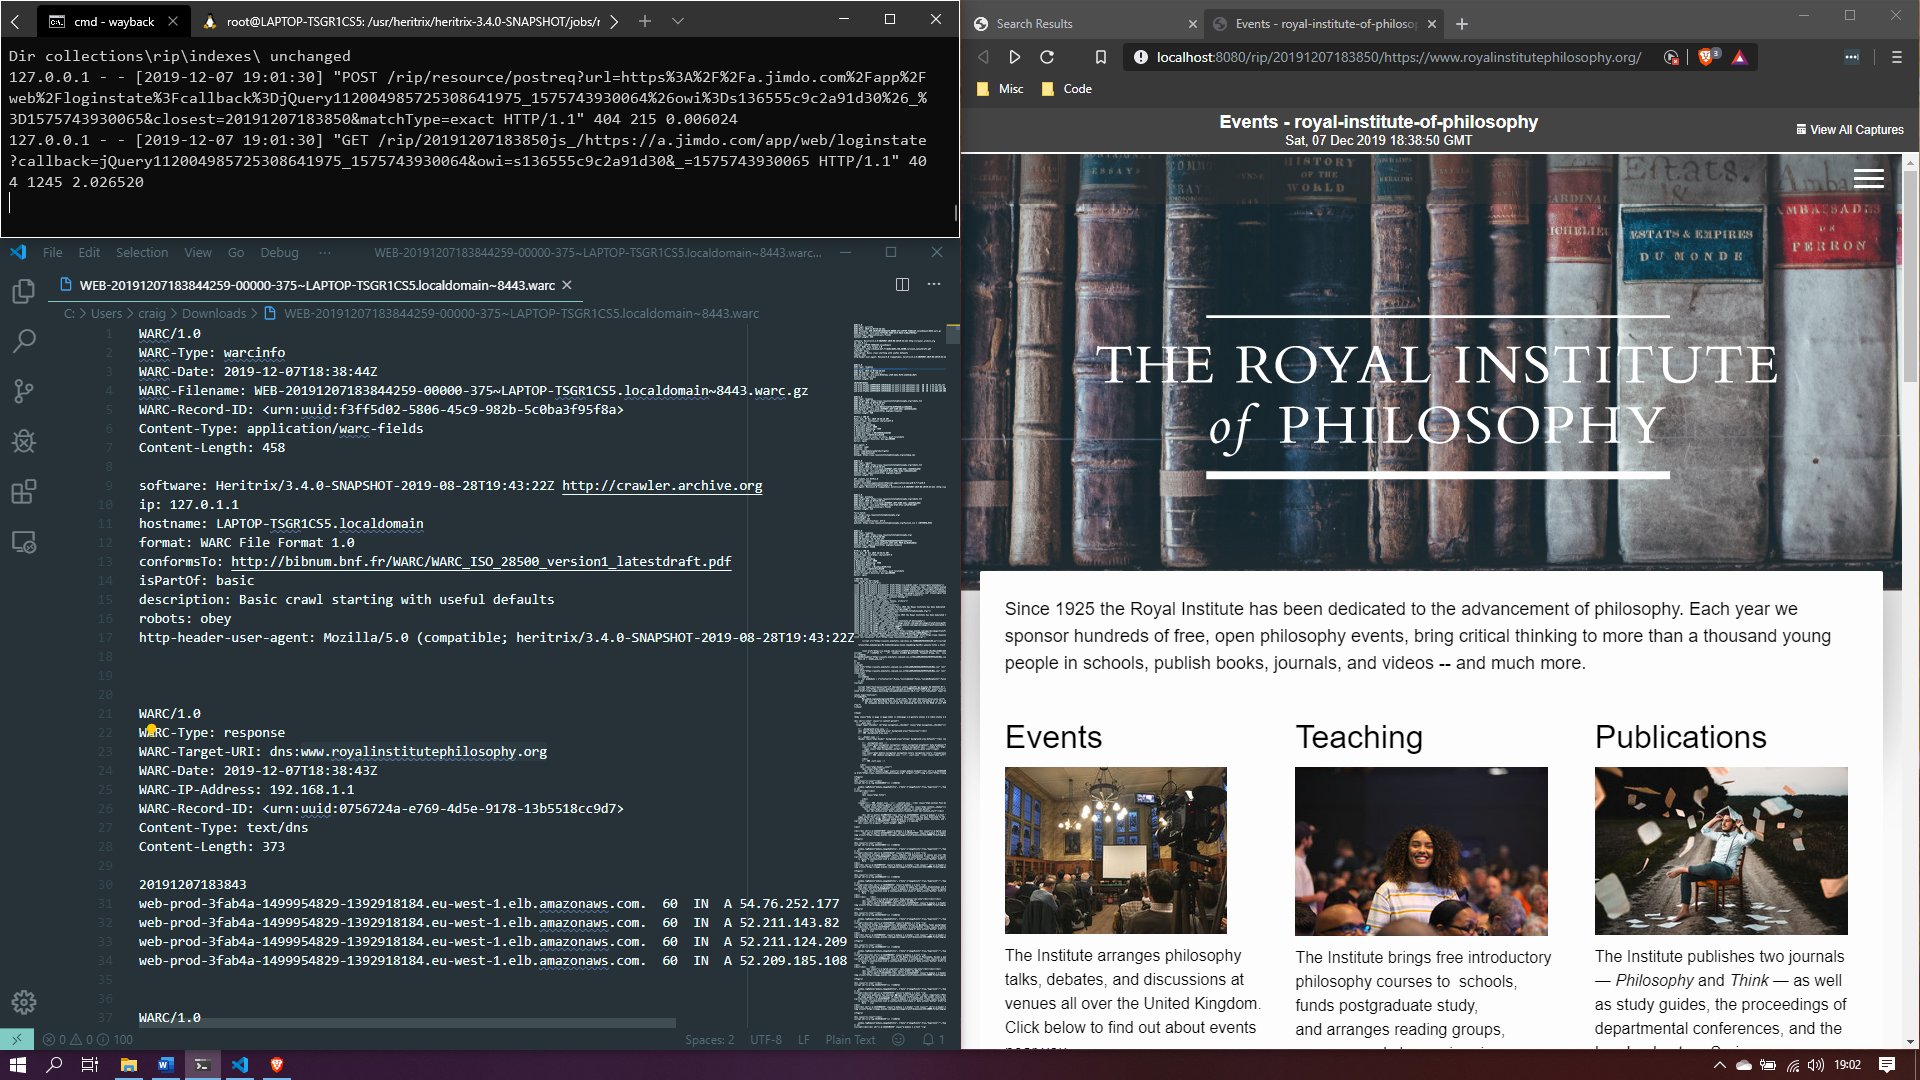1920x1080 pixels.
Task: Switch to cmd - wayback terminal tab
Action: point(113,21)
